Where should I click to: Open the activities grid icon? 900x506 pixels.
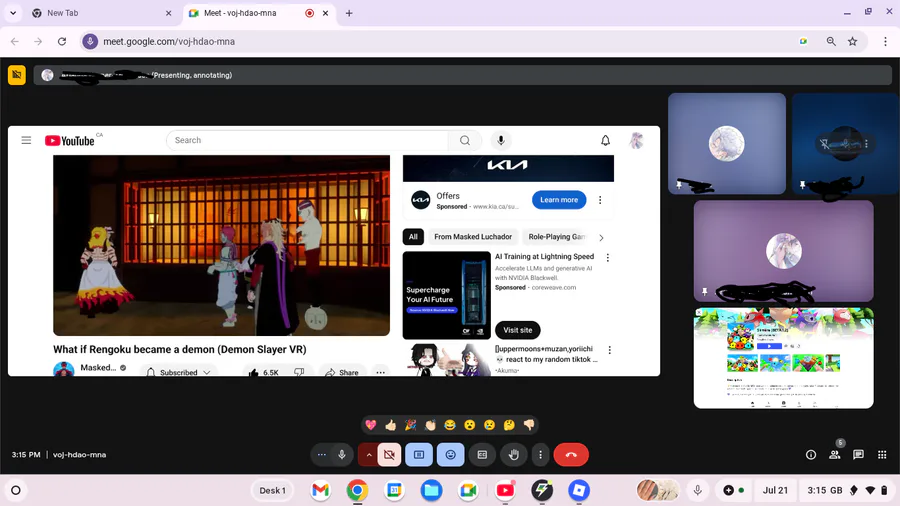pos(882,455)
